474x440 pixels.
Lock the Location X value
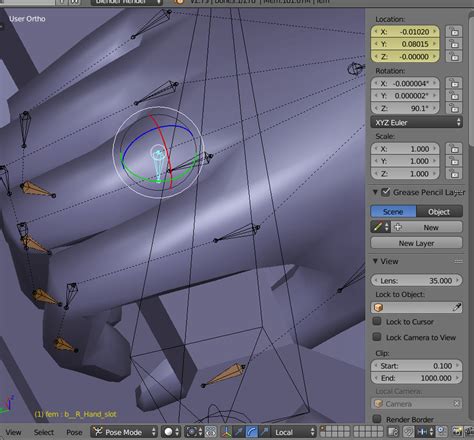coord(454,32)
